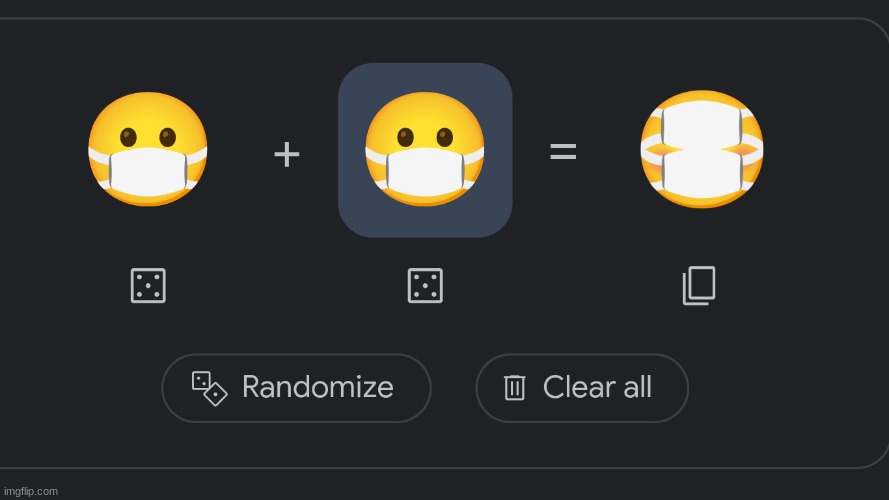Select the highlighted second masked face emoji

[x=425, y=149]
